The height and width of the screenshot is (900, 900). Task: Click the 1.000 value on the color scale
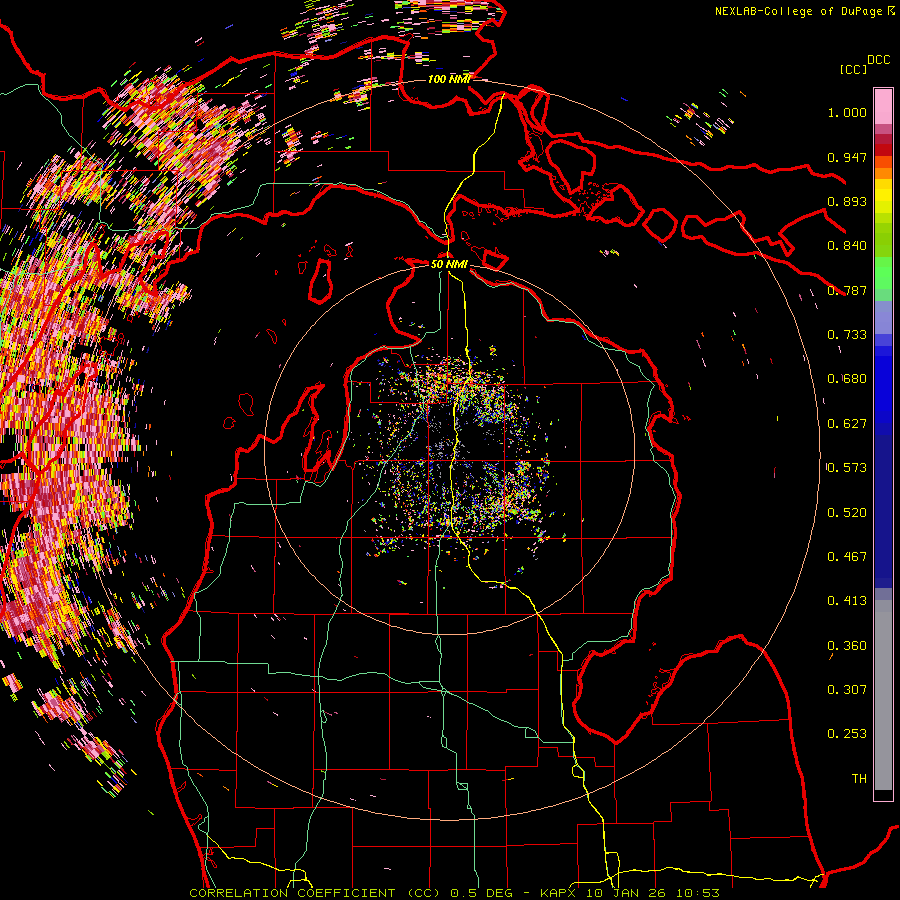(847, 112)
